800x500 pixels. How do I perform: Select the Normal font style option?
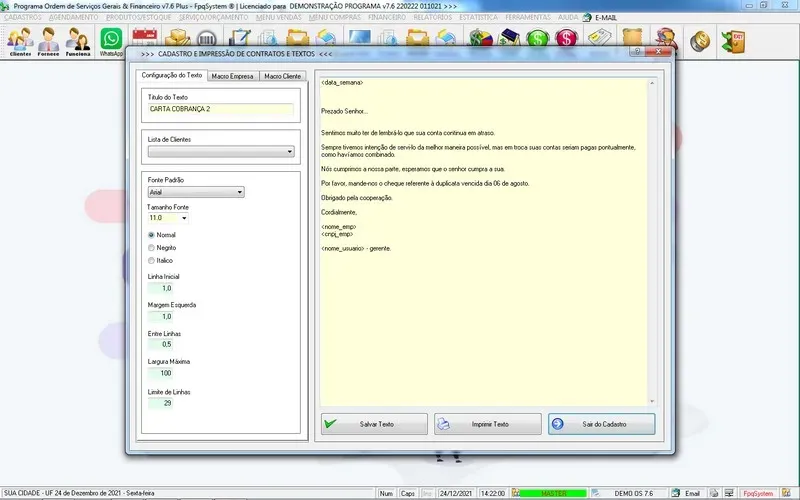click(x=151, y=234)
